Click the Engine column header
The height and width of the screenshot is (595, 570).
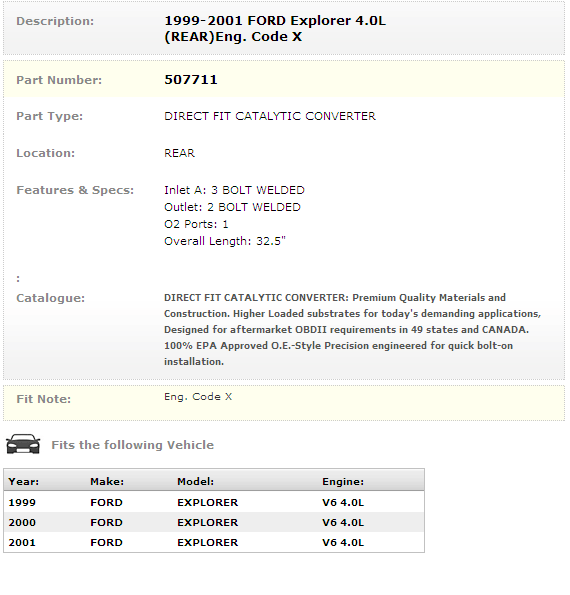(x=343, y=482)
